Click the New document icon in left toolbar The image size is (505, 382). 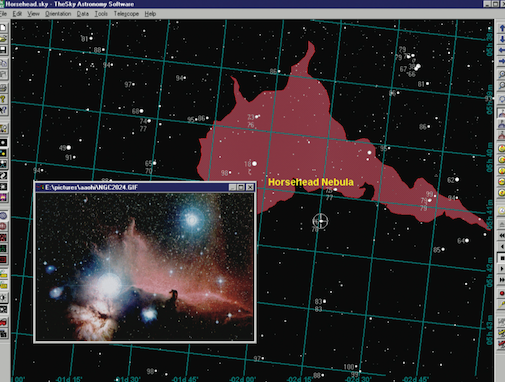[3, 28]
